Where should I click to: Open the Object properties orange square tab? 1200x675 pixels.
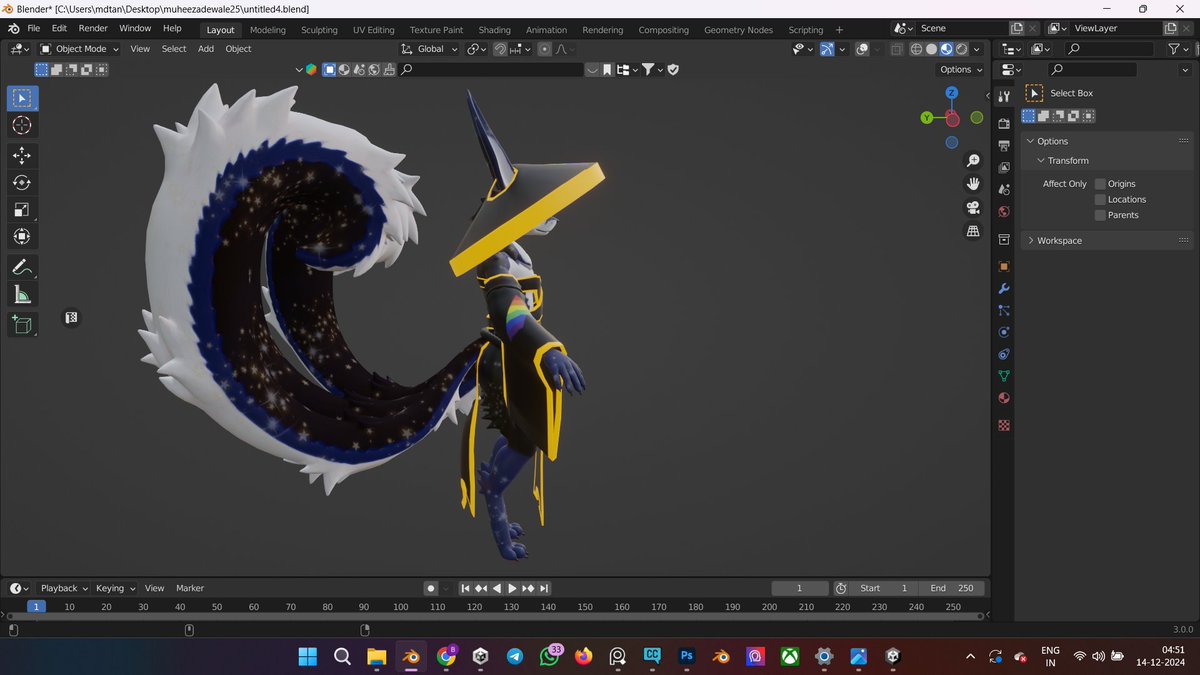coord(1004,266)
